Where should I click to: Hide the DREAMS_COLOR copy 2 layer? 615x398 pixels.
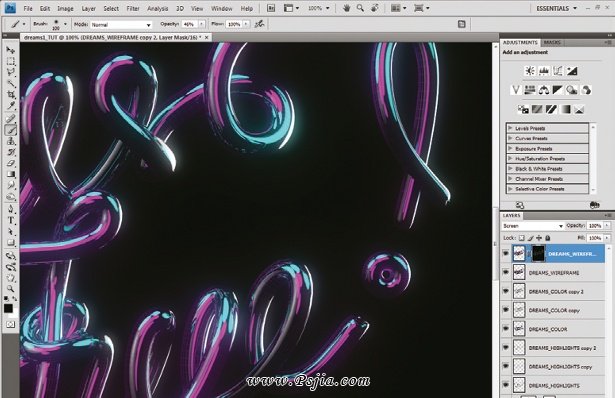coord(506,291)
